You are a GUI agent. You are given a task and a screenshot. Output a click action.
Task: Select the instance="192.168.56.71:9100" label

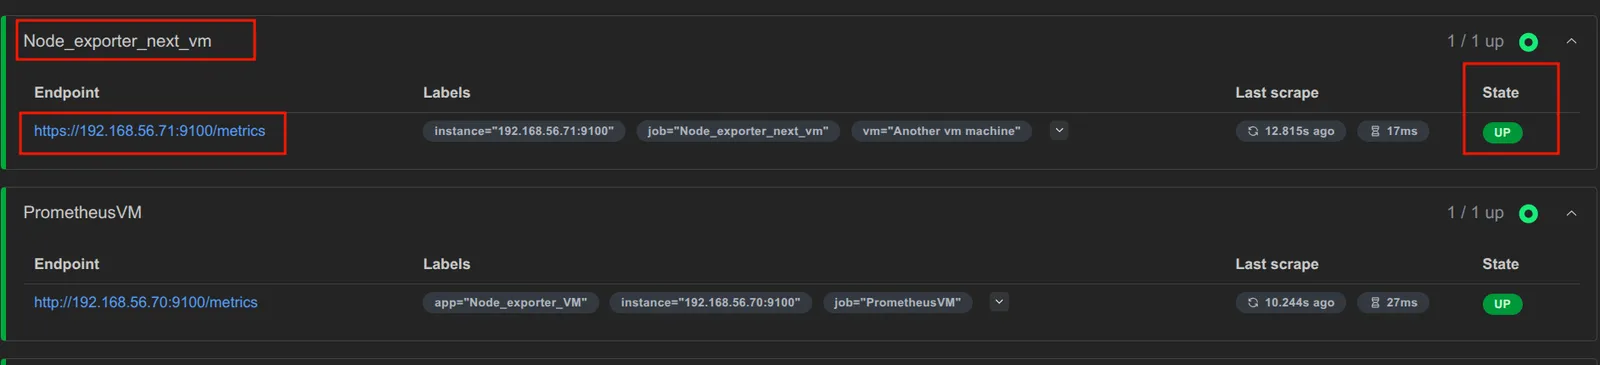click(x=524, y=131)
